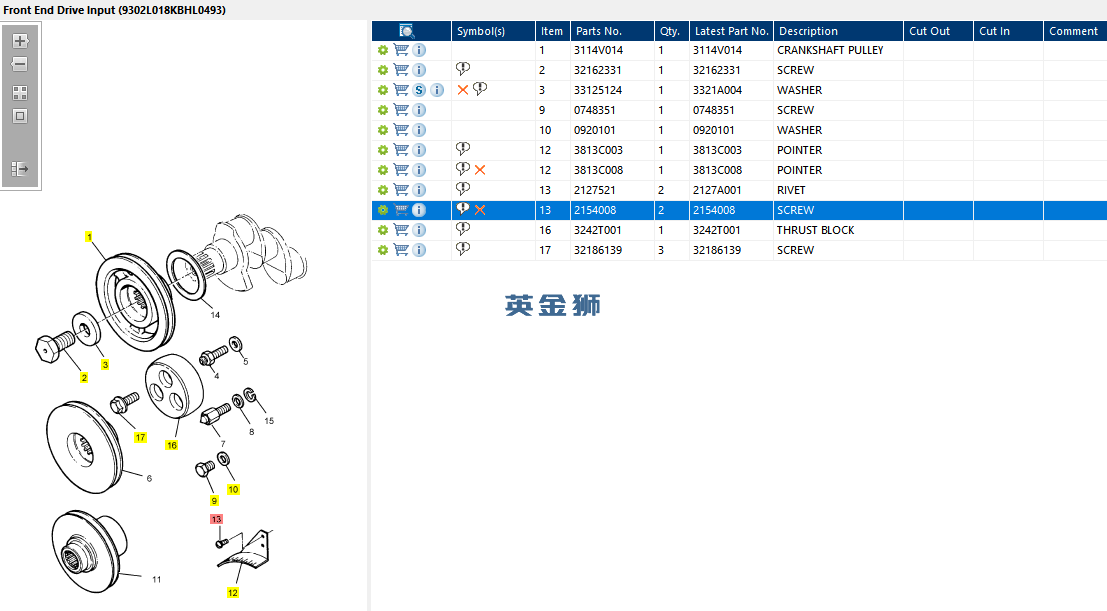
Task: Click orange X symbol in WASHER 33125124 row
Action: click(x=463, y=90)
